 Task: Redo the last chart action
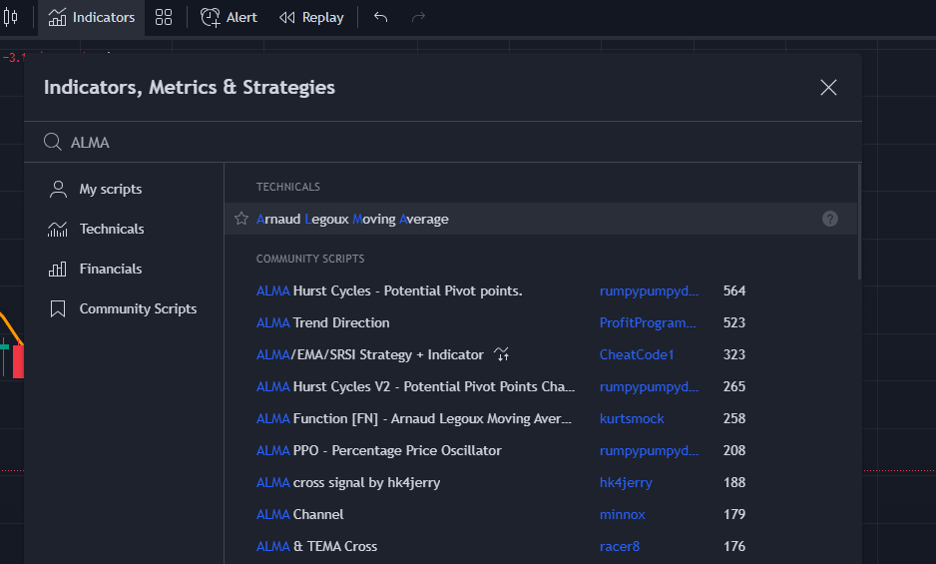pos(418,17)
